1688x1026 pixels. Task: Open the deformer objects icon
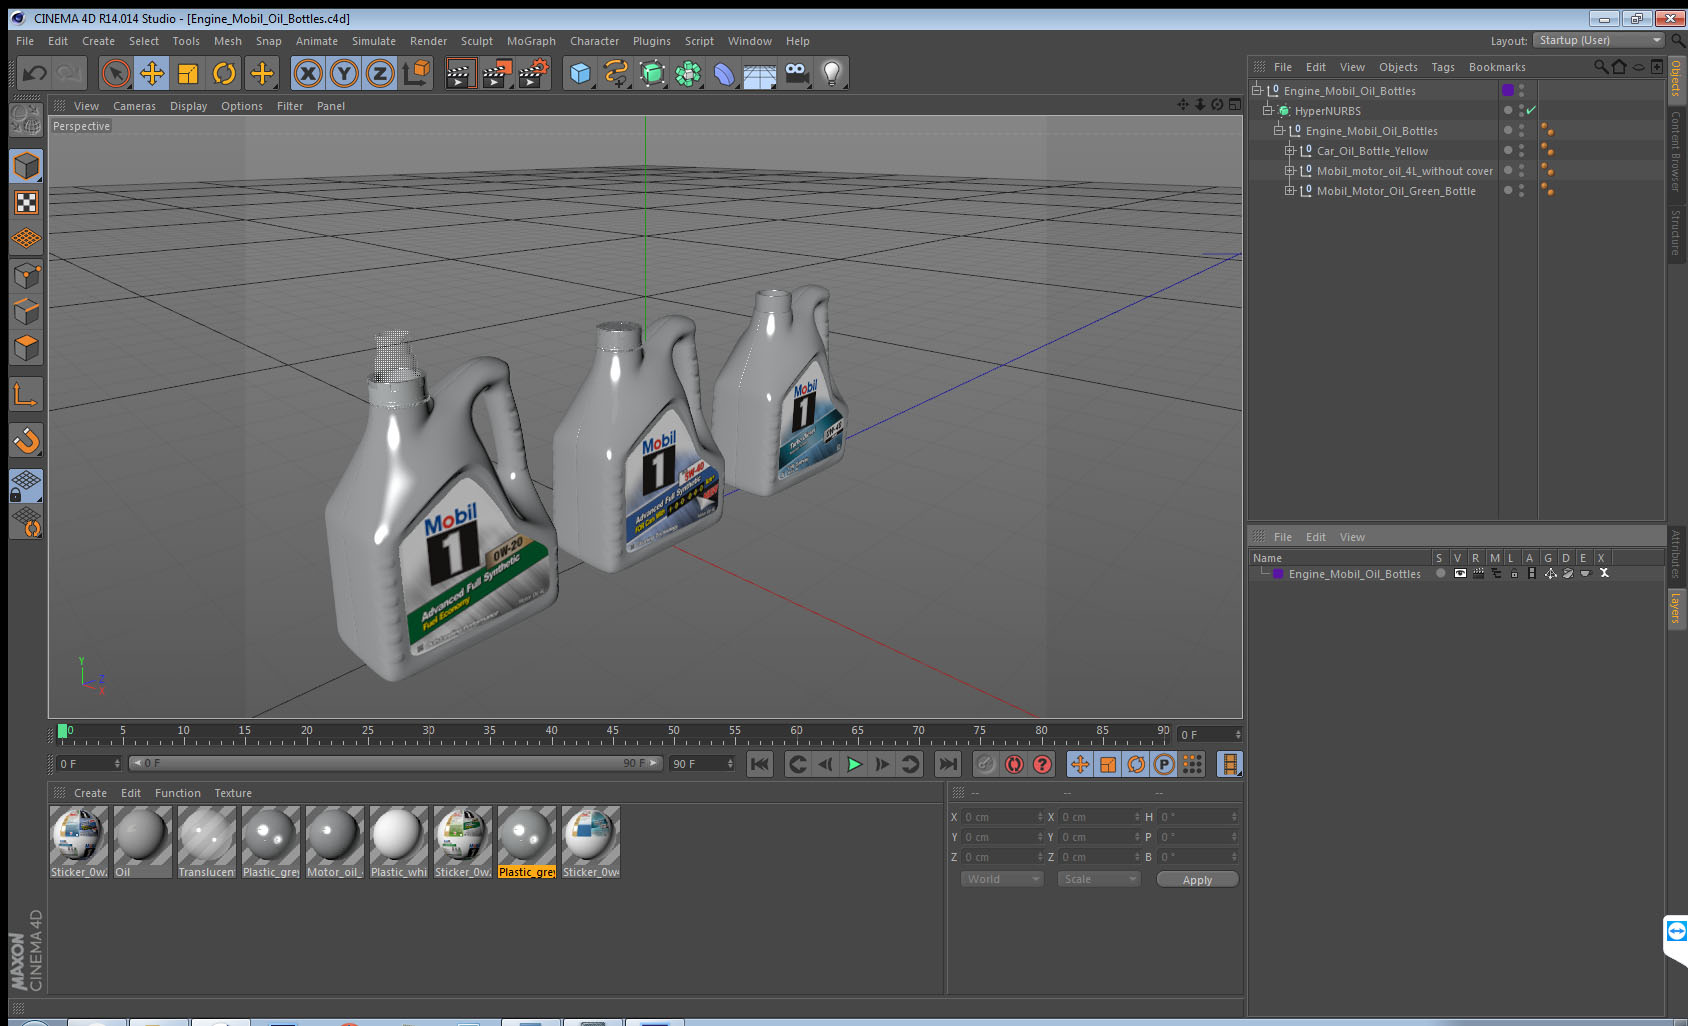[x=724, y=73]
